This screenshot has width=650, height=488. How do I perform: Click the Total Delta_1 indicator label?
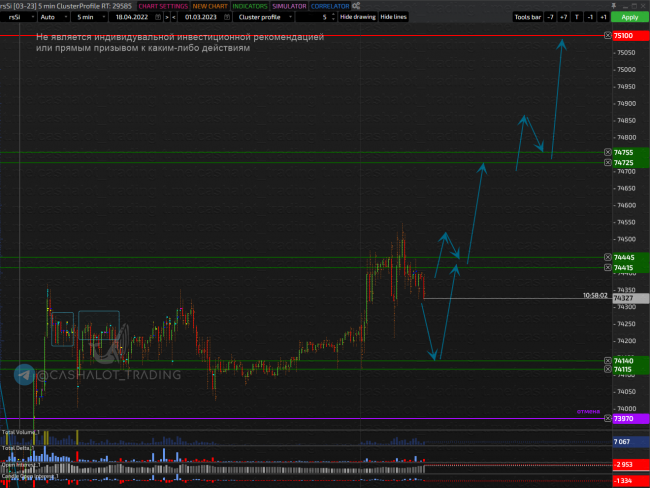click(18, 448)
